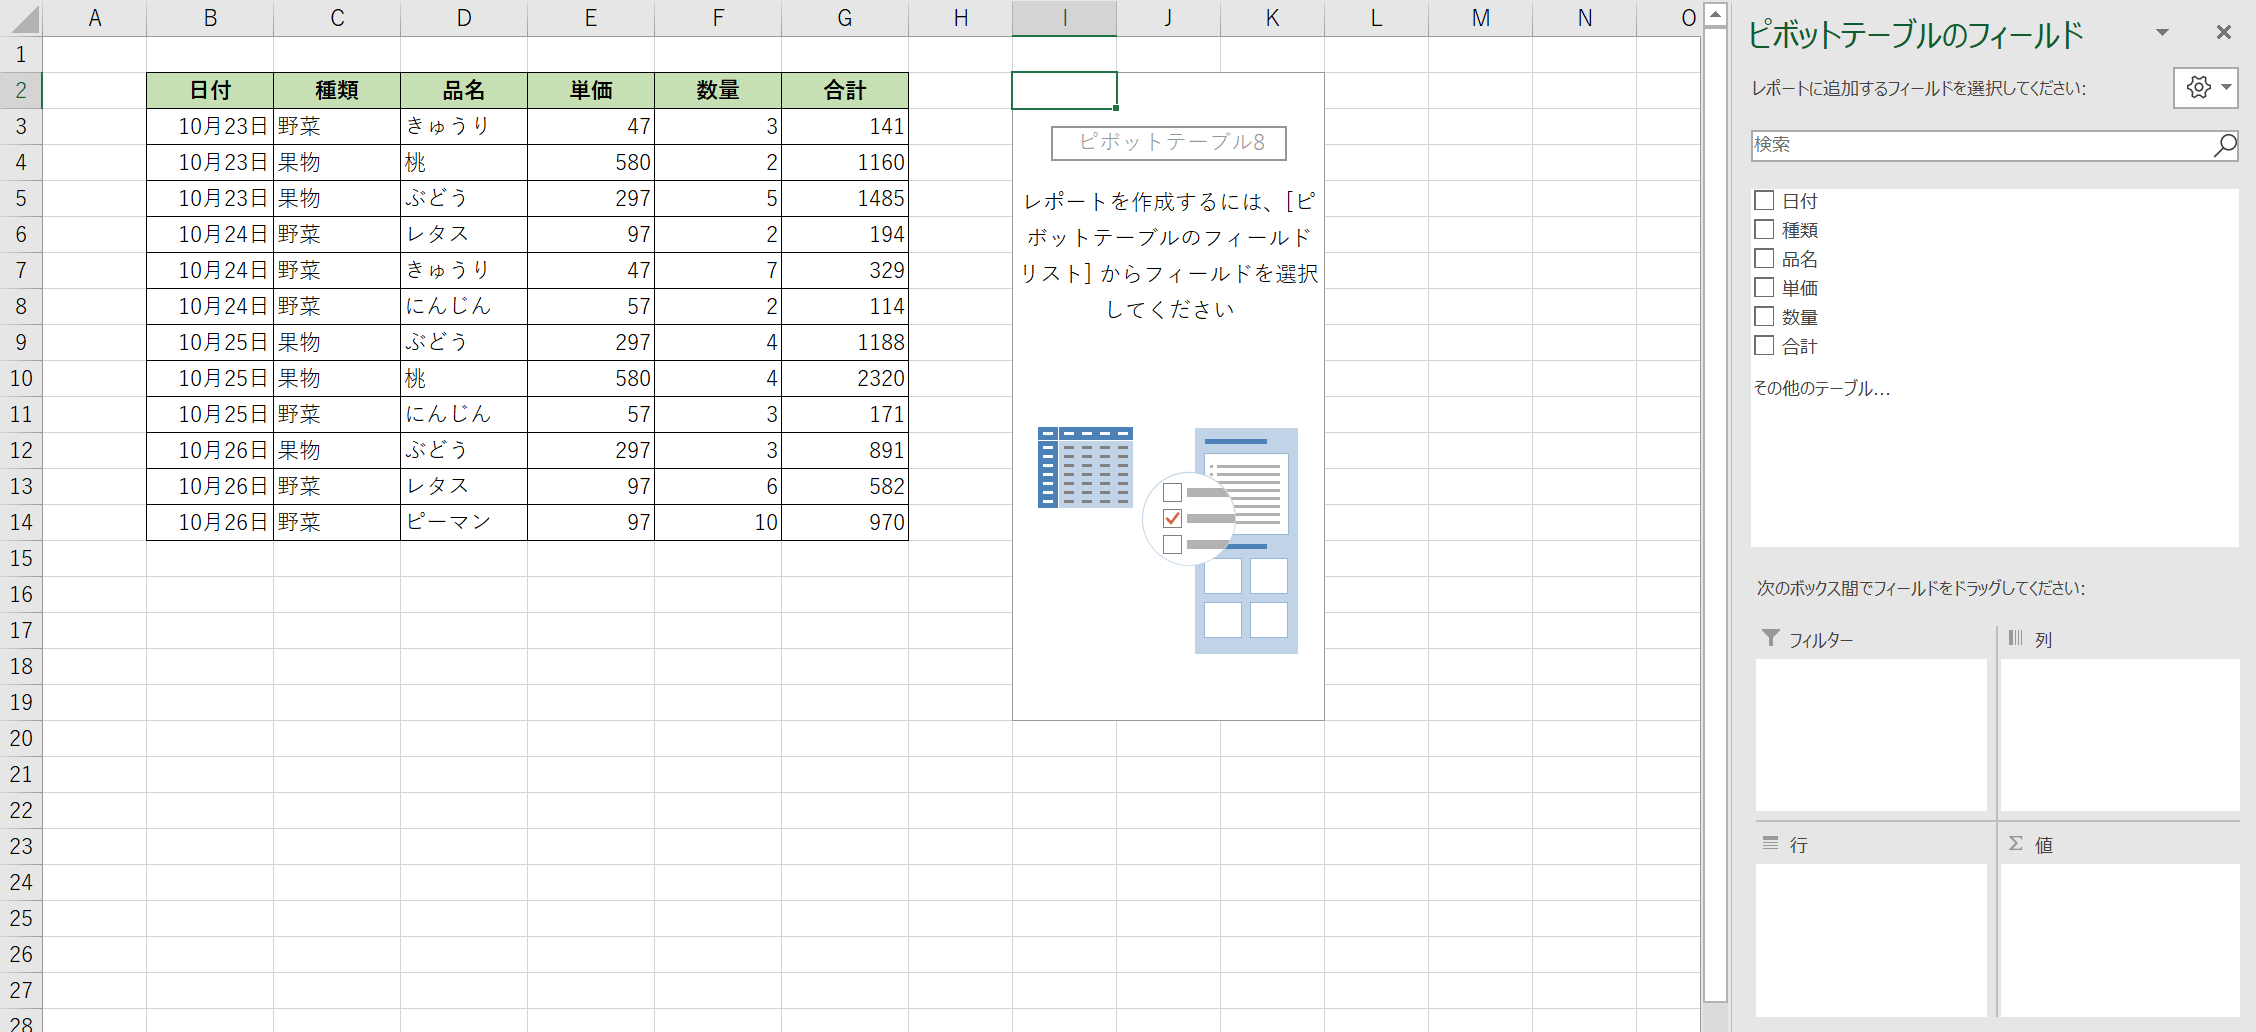Open その他のテーブル link
This screenshot has height=1032, width=2256.
pos(1821,388)
